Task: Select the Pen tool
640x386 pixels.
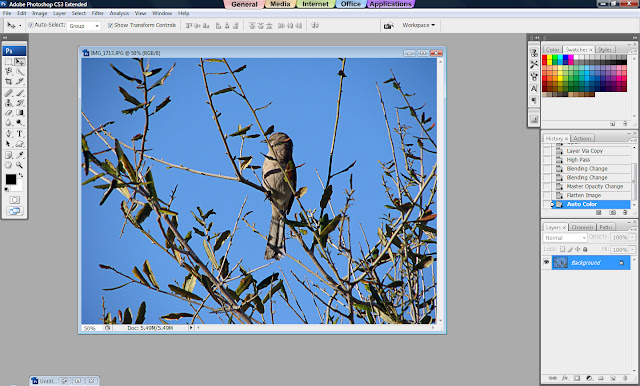Action: point(9,134)
